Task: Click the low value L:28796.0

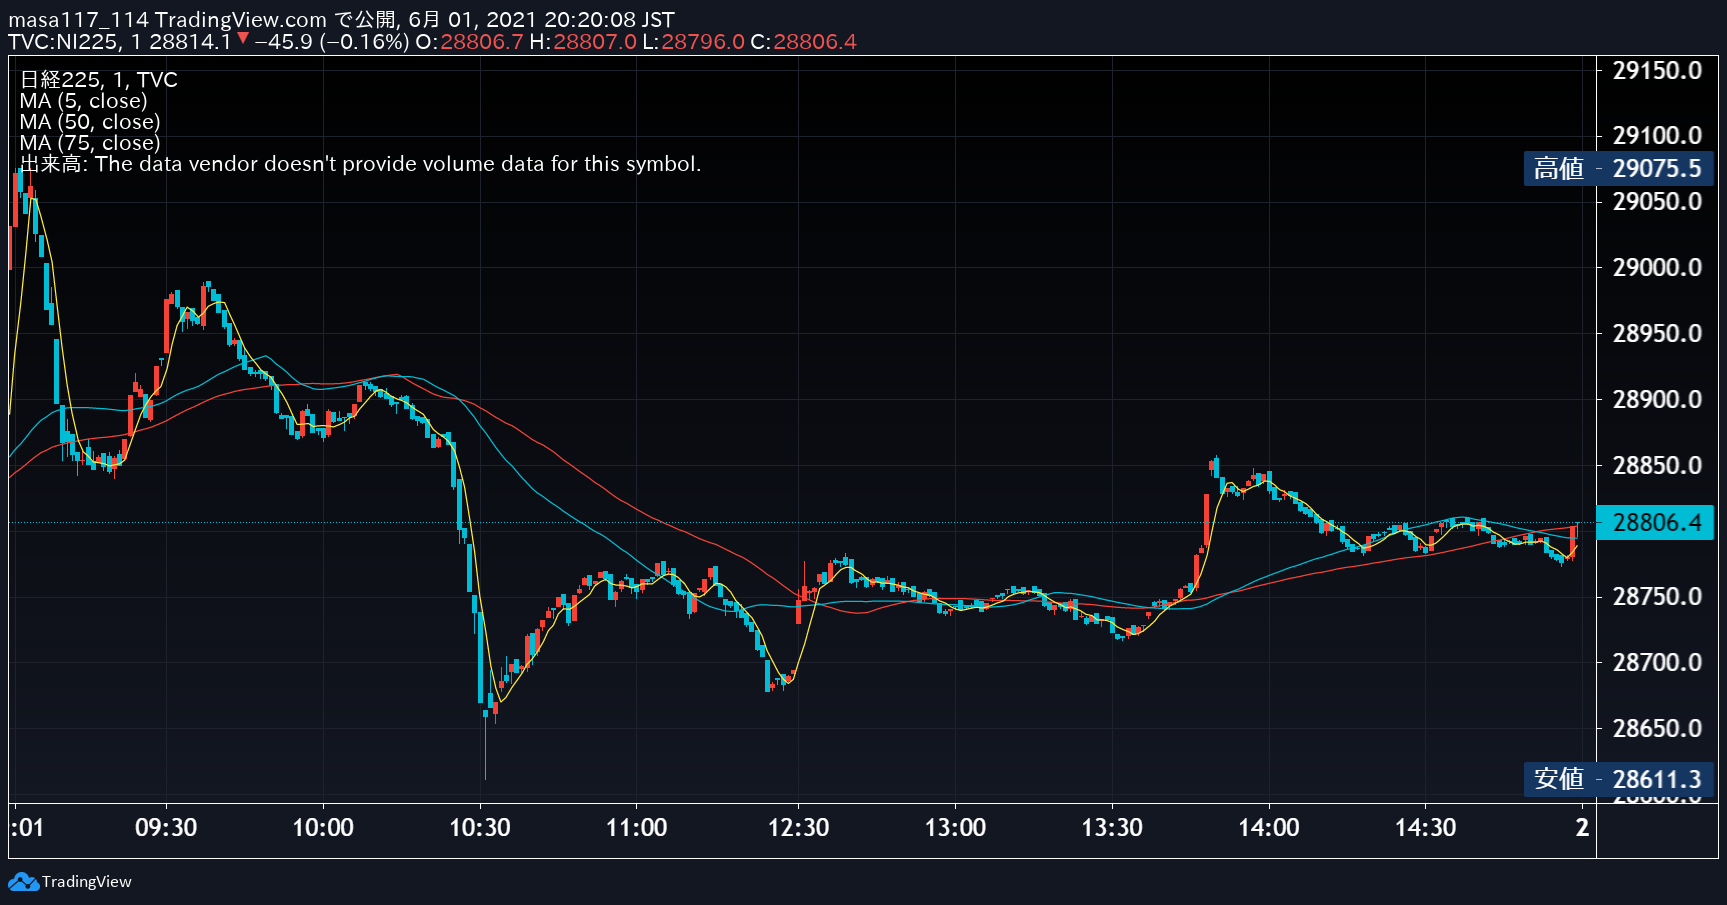Action: coord(693,42)
